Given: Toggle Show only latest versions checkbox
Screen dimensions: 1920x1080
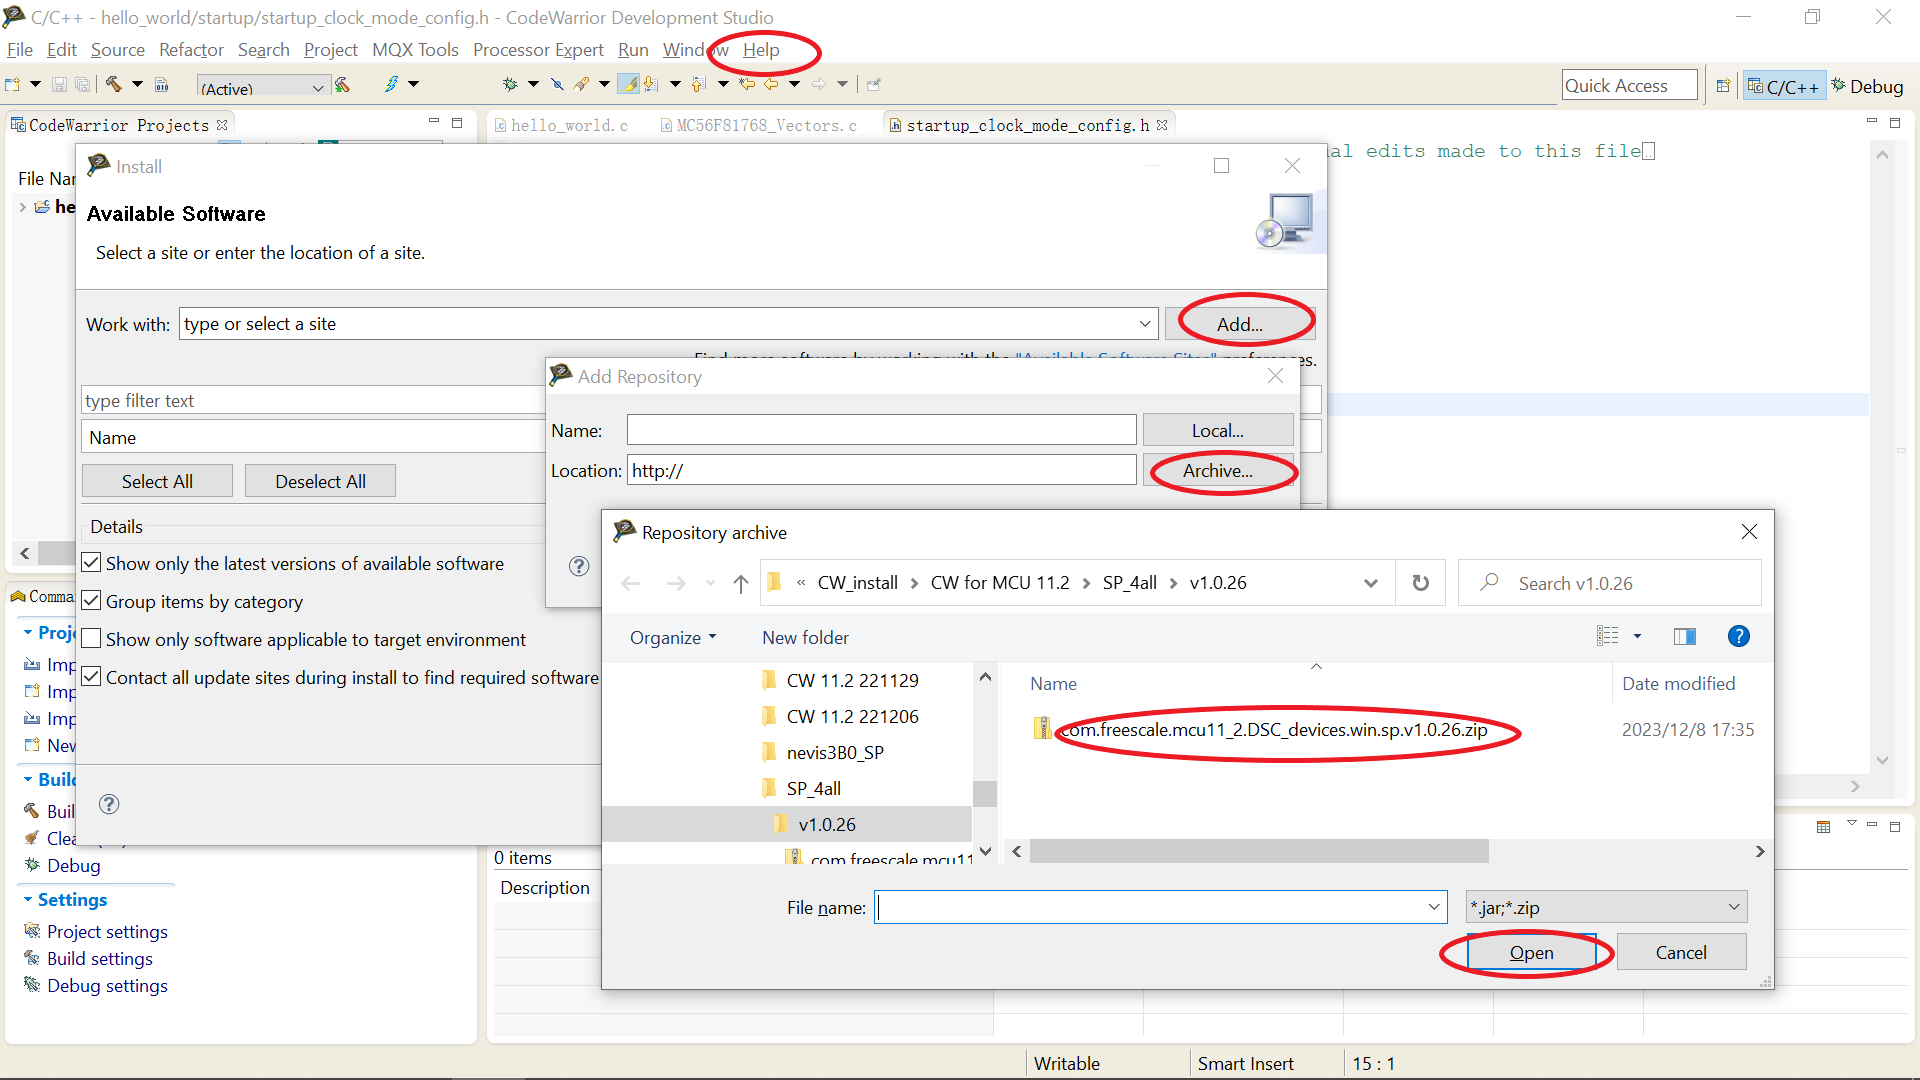Looking at the screenshot, I should (x=91, y=563).
